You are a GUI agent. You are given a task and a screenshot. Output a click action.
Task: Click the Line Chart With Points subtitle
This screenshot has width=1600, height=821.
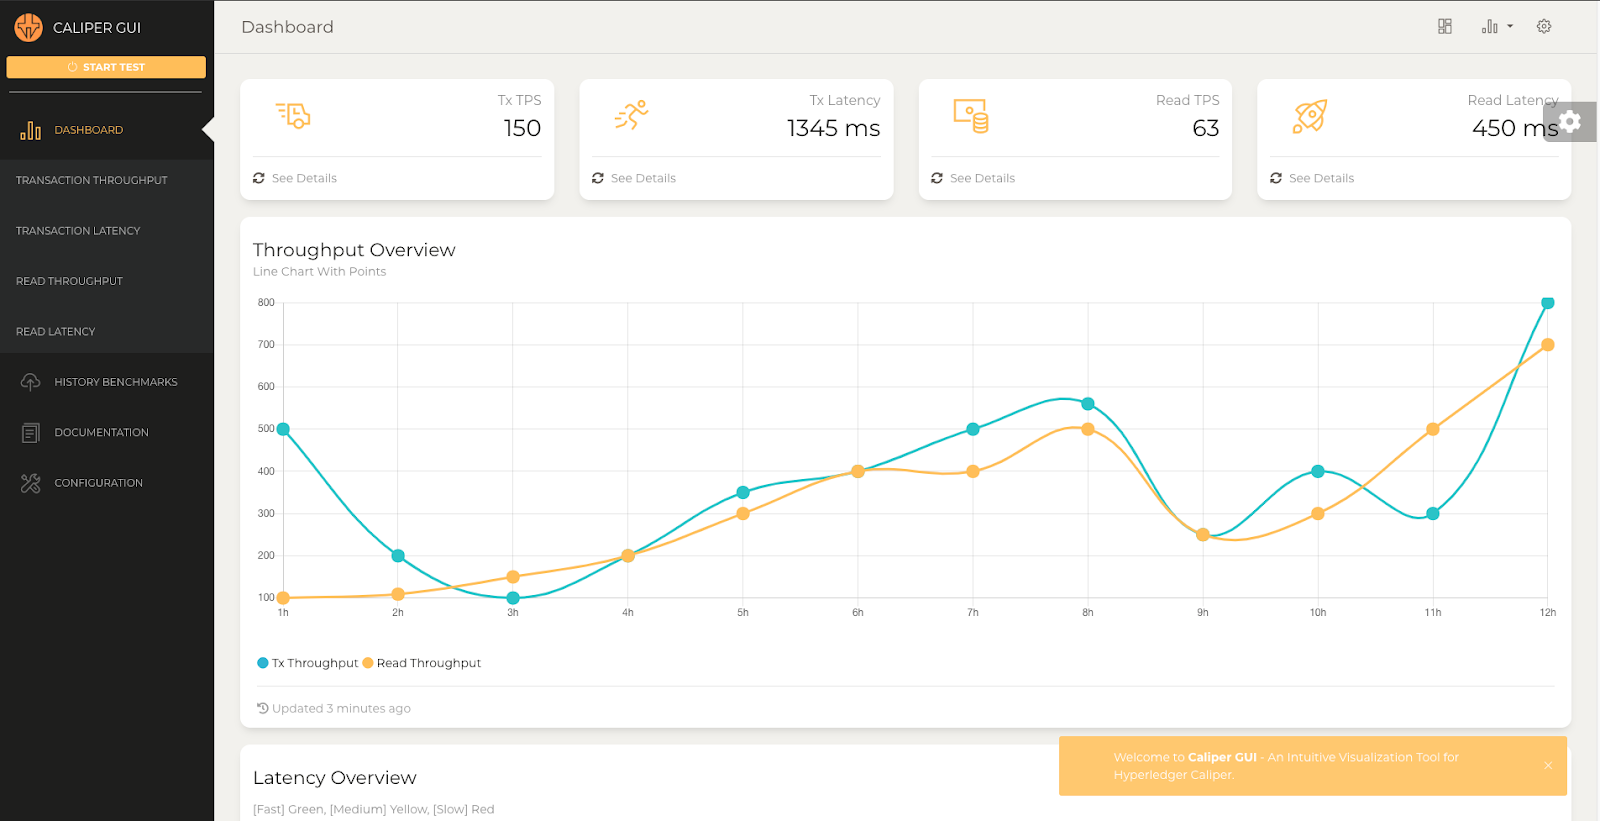(319, 272)
